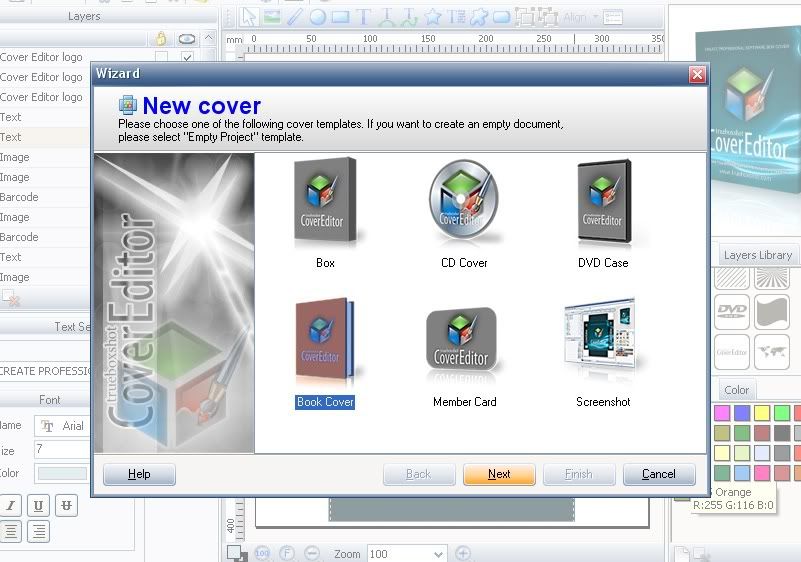Click the lock column icon in Layers panel
This screenshot has width=801, height=562.
pos(161,38)
